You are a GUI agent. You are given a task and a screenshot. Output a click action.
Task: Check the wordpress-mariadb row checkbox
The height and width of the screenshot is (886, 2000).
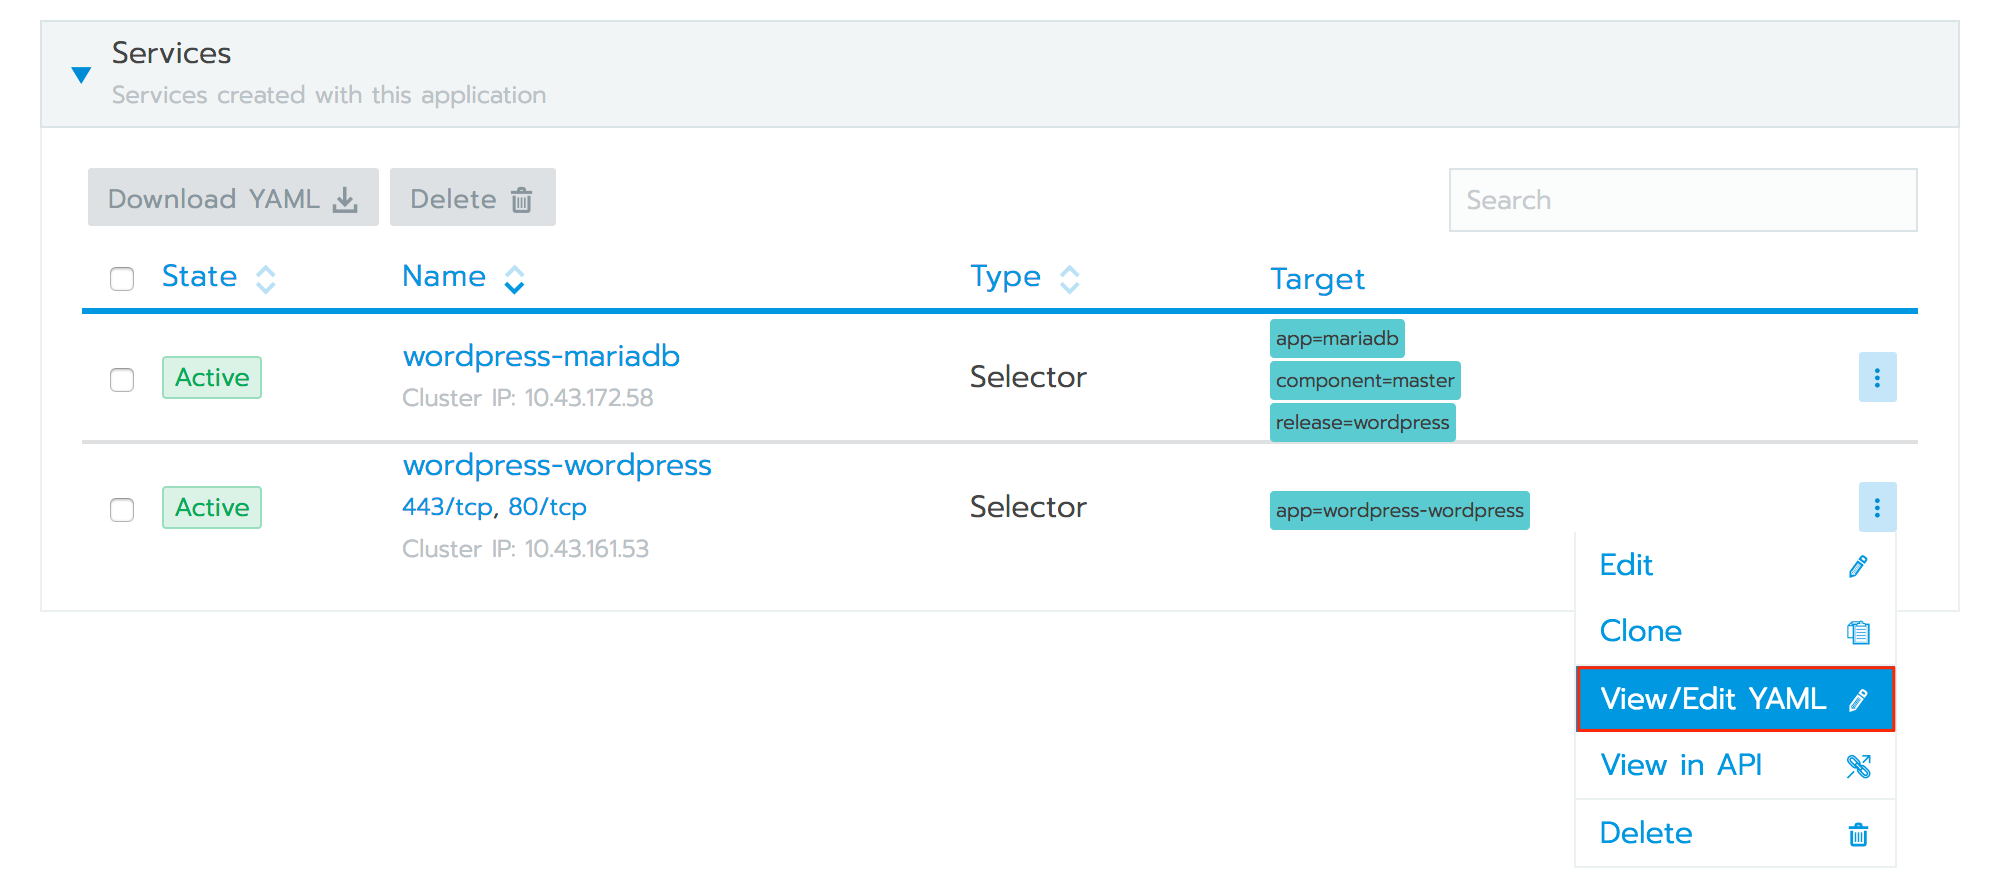point(122,380)
